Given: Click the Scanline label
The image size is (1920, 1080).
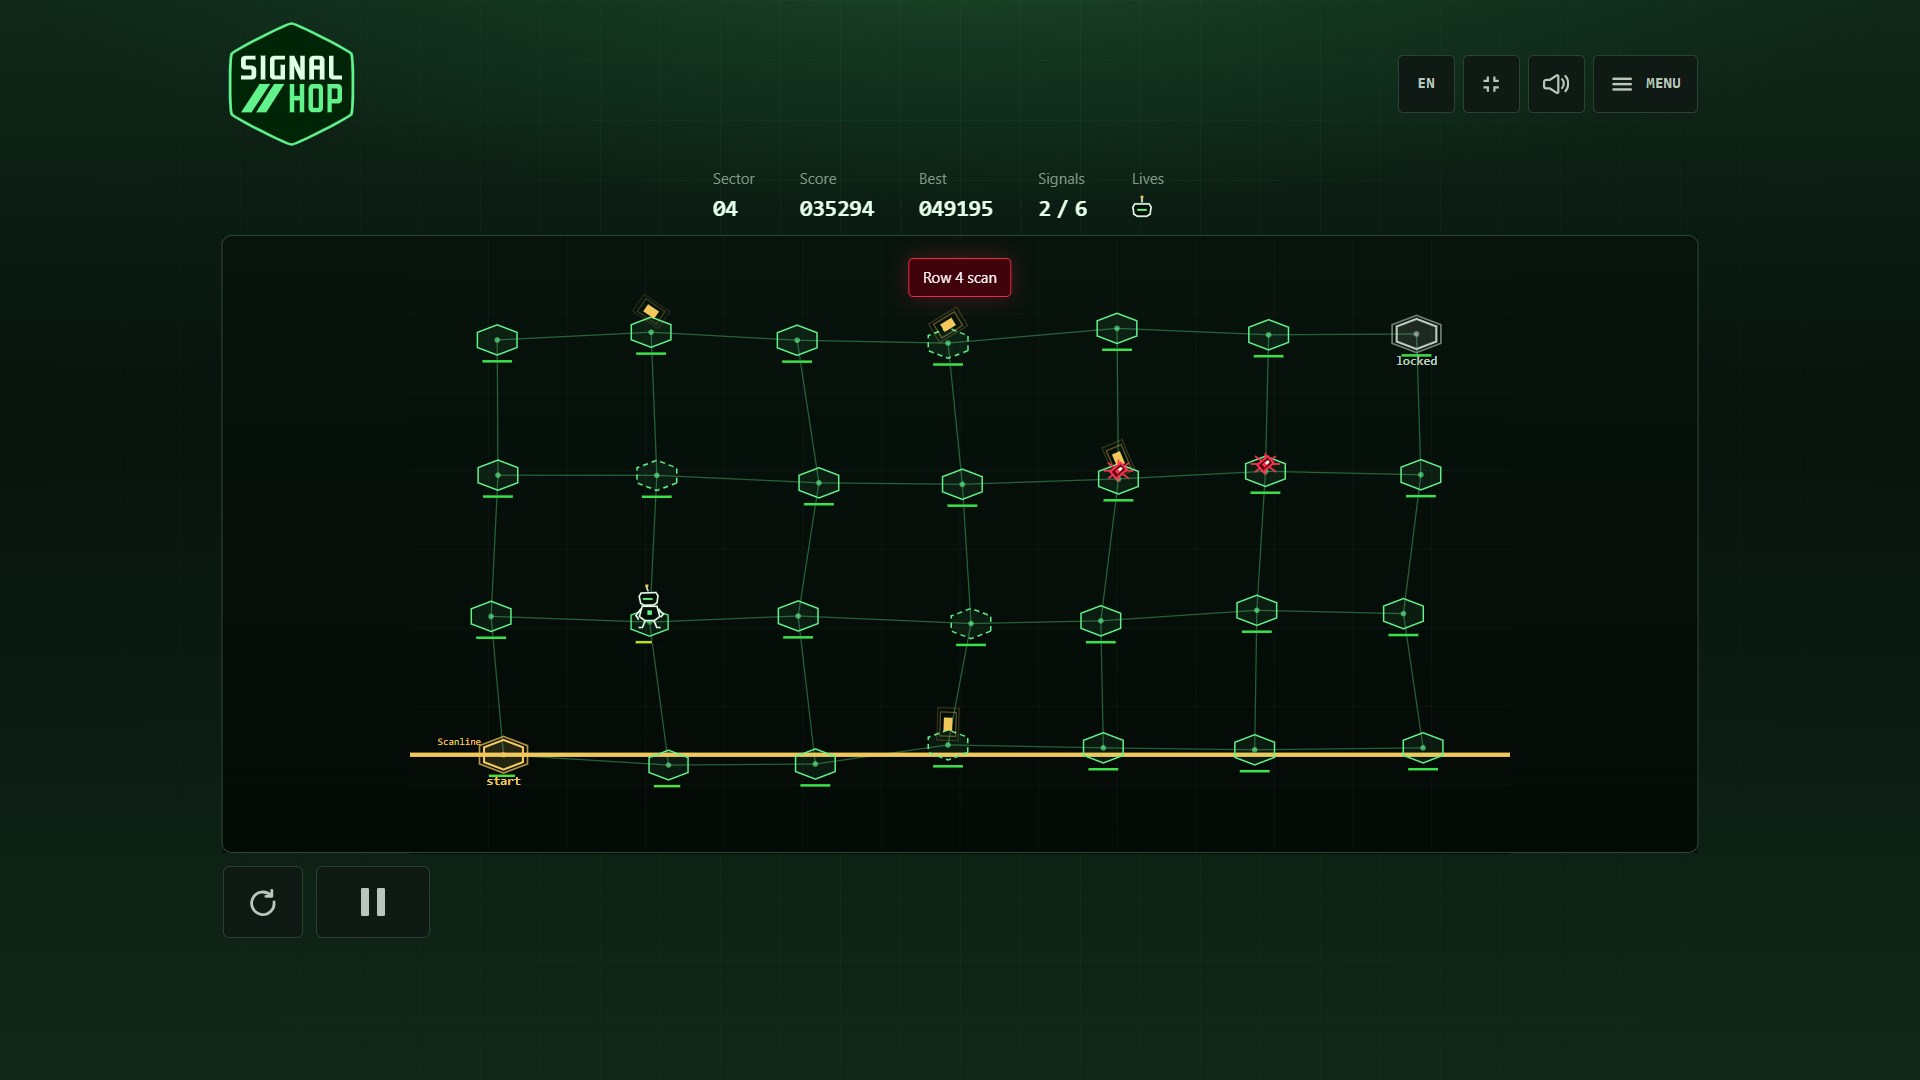Looking at the screenshot, I should [459, 742].
